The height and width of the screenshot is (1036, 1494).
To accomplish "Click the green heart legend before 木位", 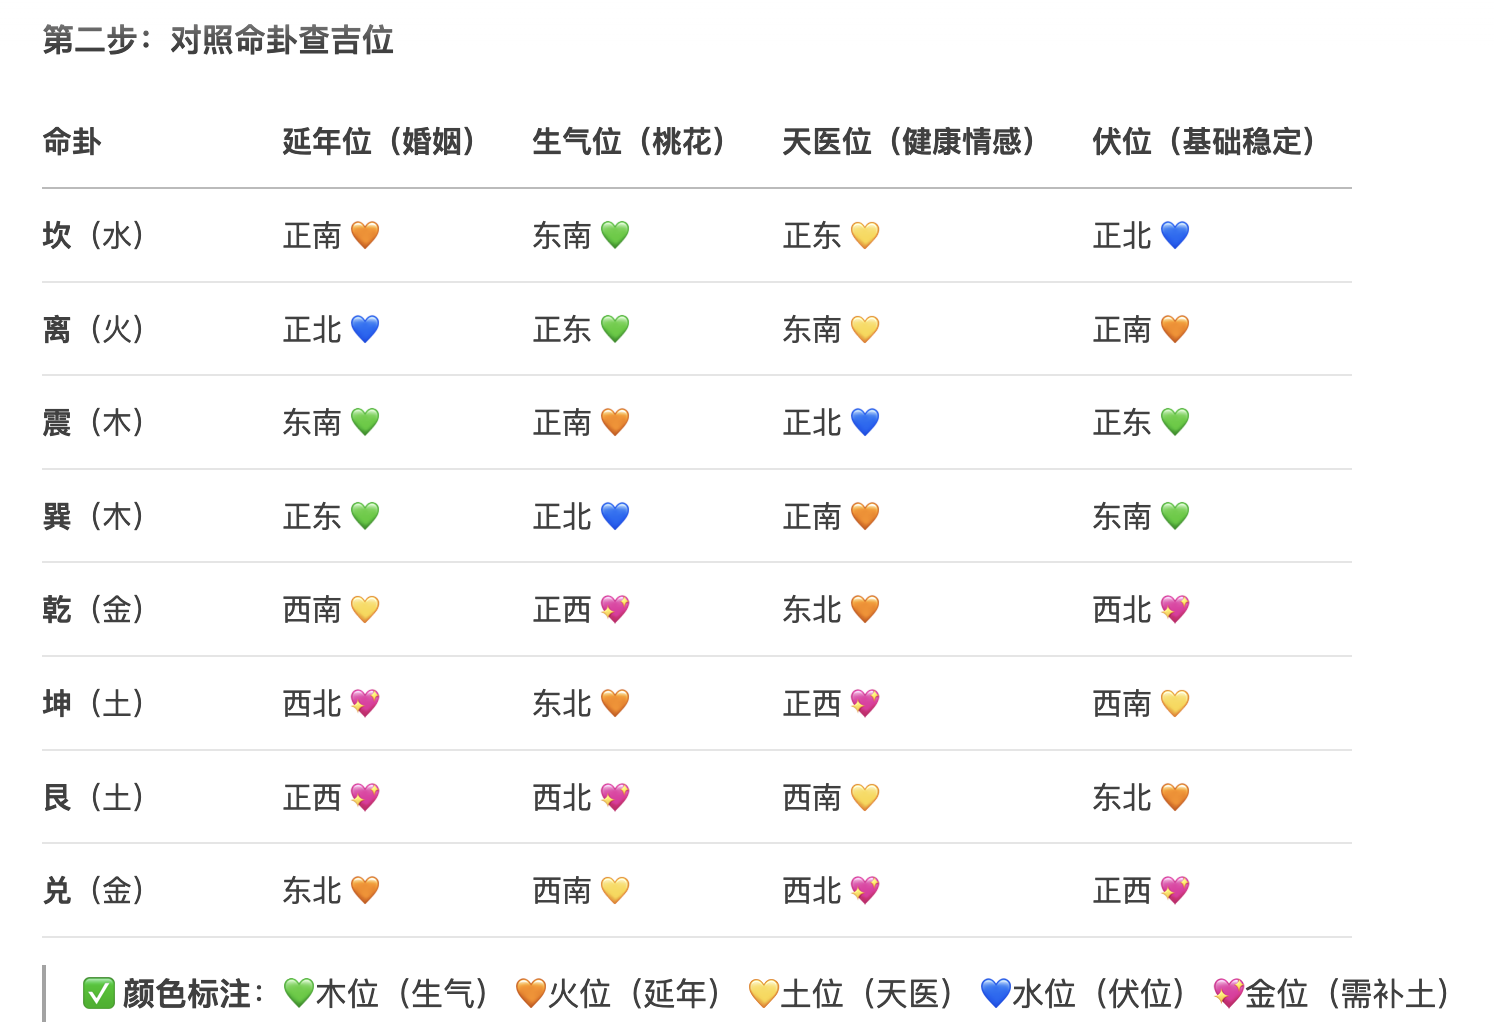I will [298, 993].
